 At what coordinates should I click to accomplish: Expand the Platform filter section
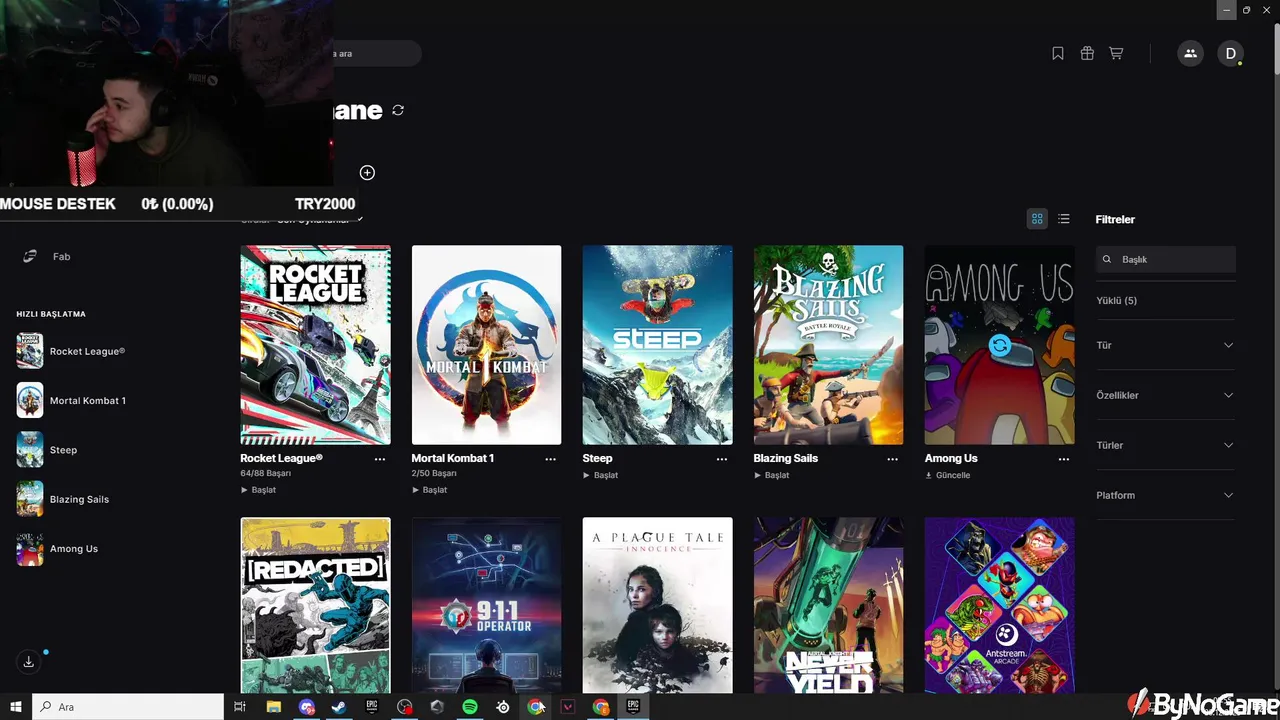[x=1166, y=495]
